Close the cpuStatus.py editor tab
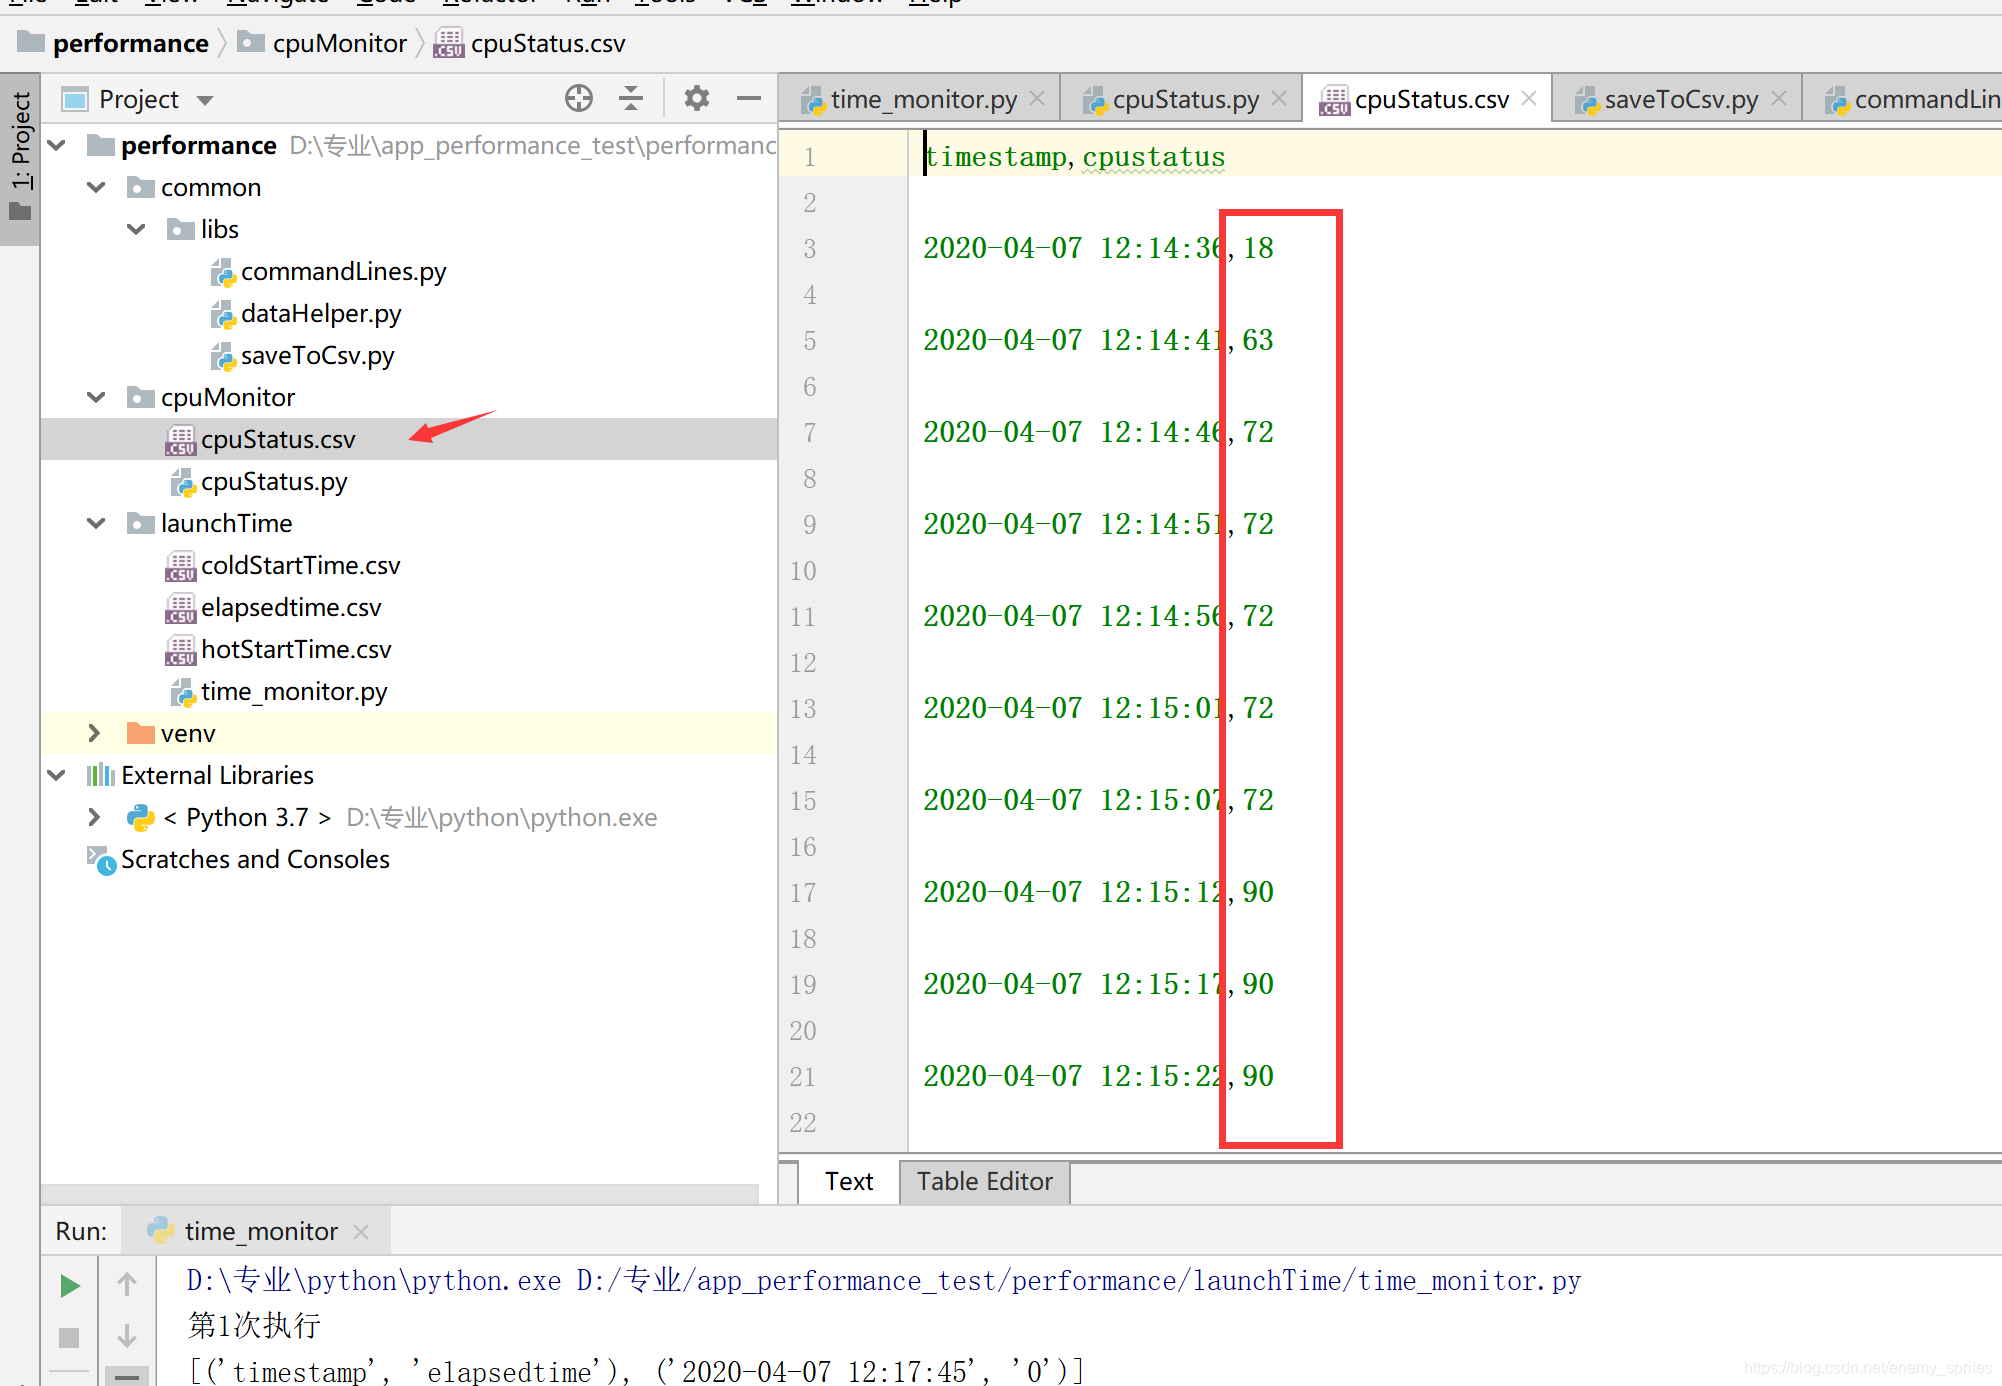Viewport: 2002px width, 1386px height. (x=1279, y=99)
